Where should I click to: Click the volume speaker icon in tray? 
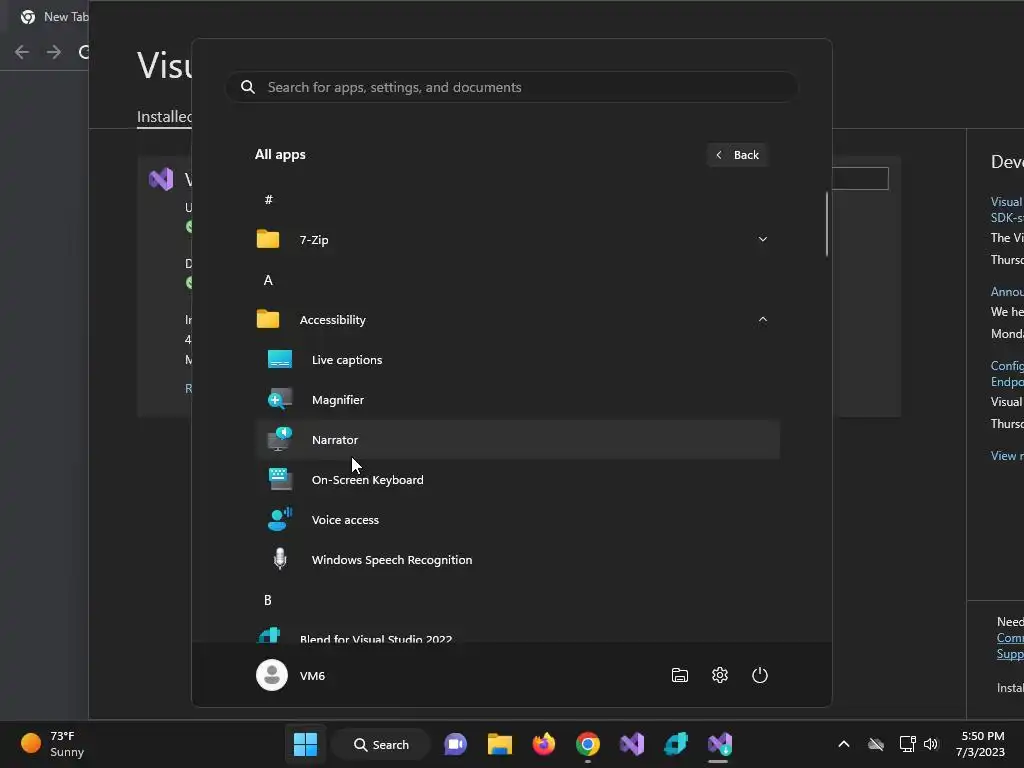931,744
